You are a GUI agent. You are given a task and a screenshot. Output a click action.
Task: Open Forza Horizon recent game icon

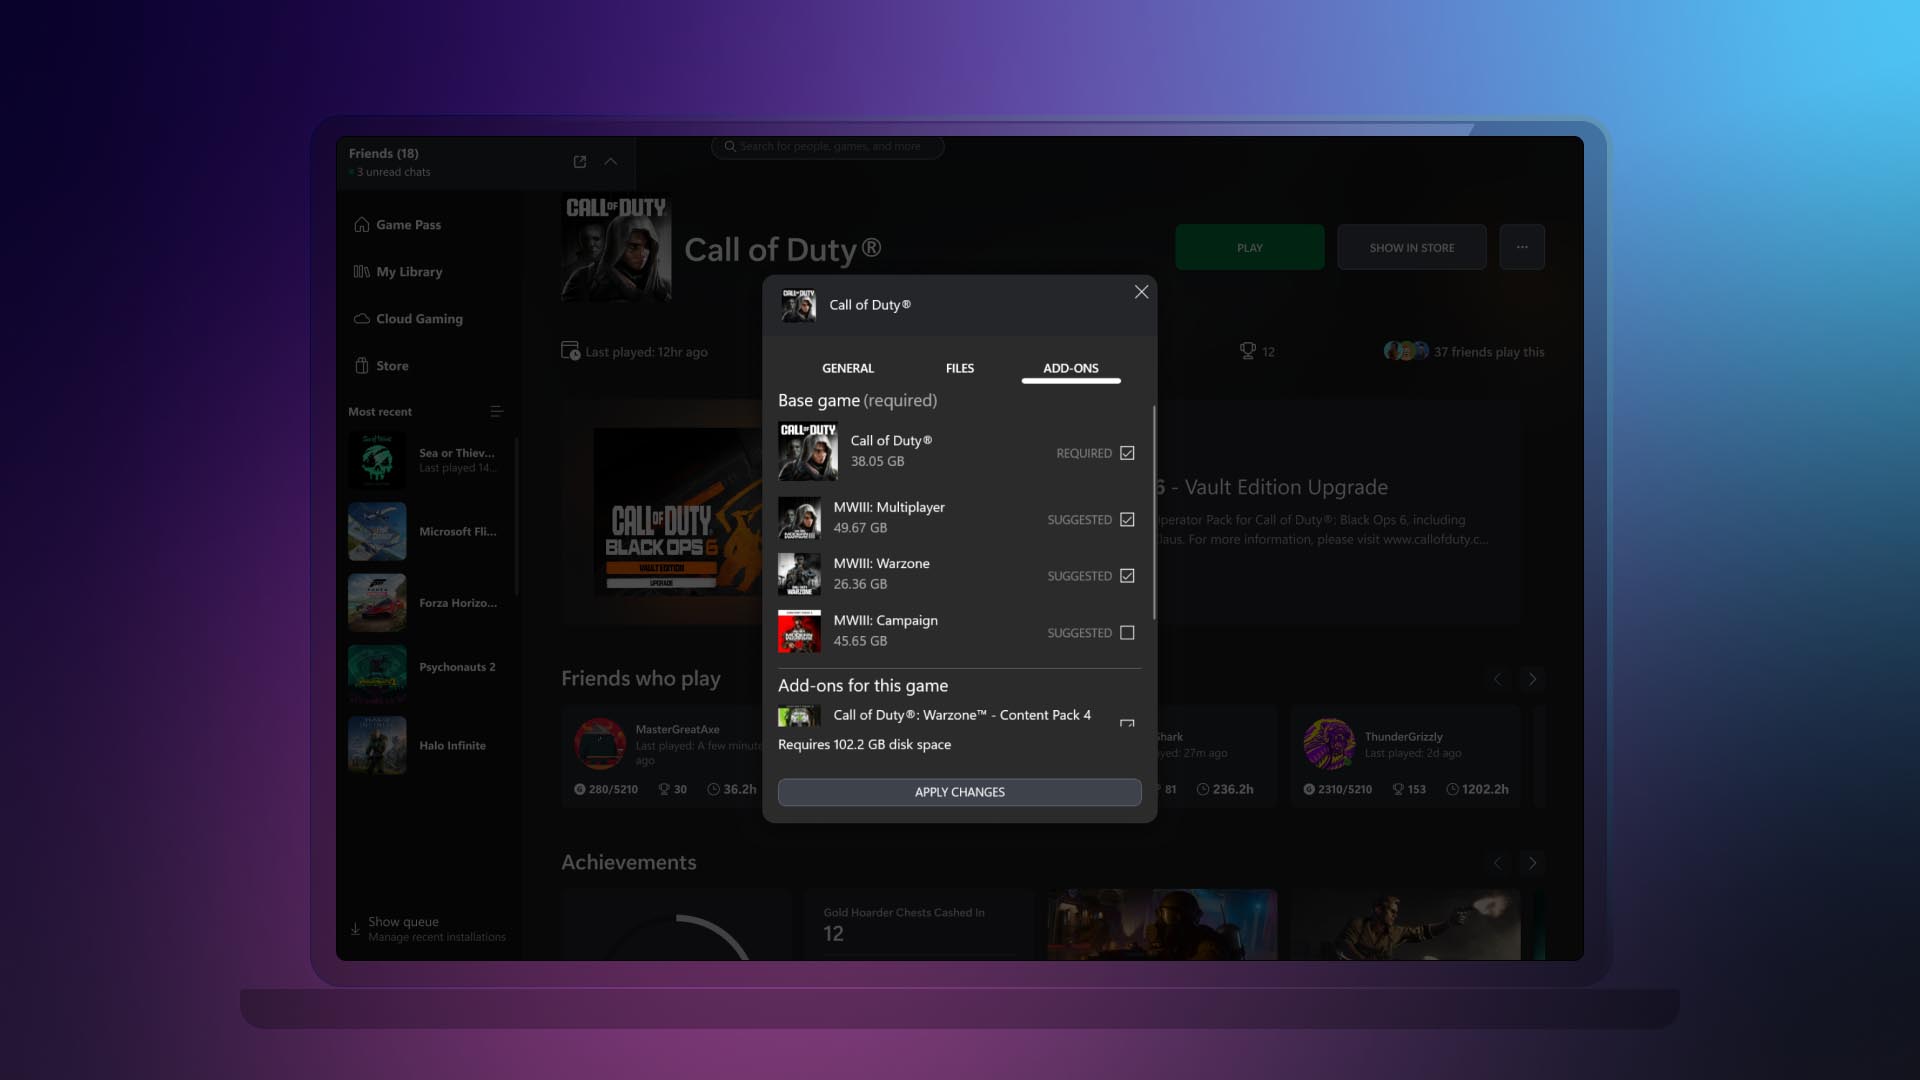pyautogui.click(x=377, y=603)
